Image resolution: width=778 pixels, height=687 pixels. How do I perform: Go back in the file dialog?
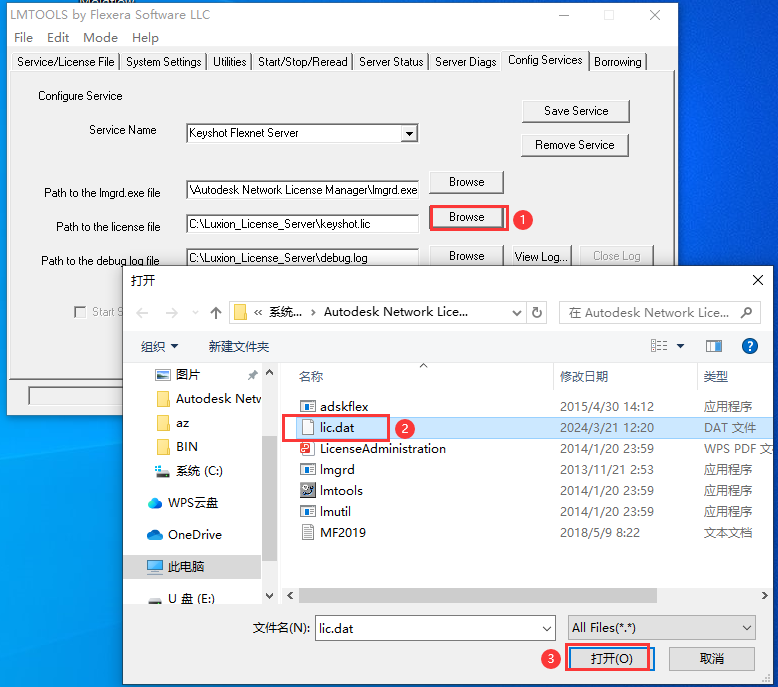[142, 313]
